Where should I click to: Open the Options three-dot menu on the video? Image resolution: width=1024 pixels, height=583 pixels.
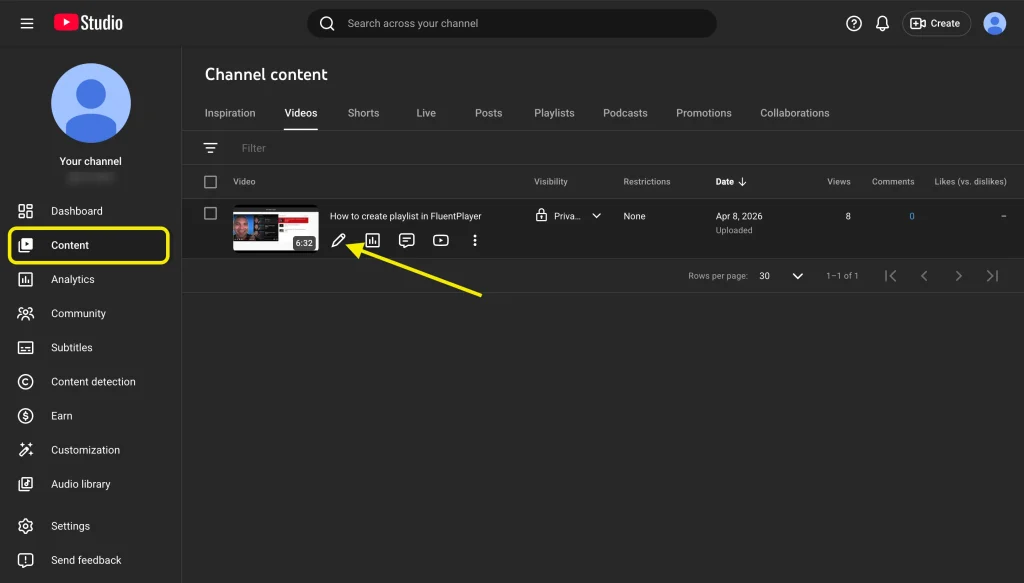474,240
